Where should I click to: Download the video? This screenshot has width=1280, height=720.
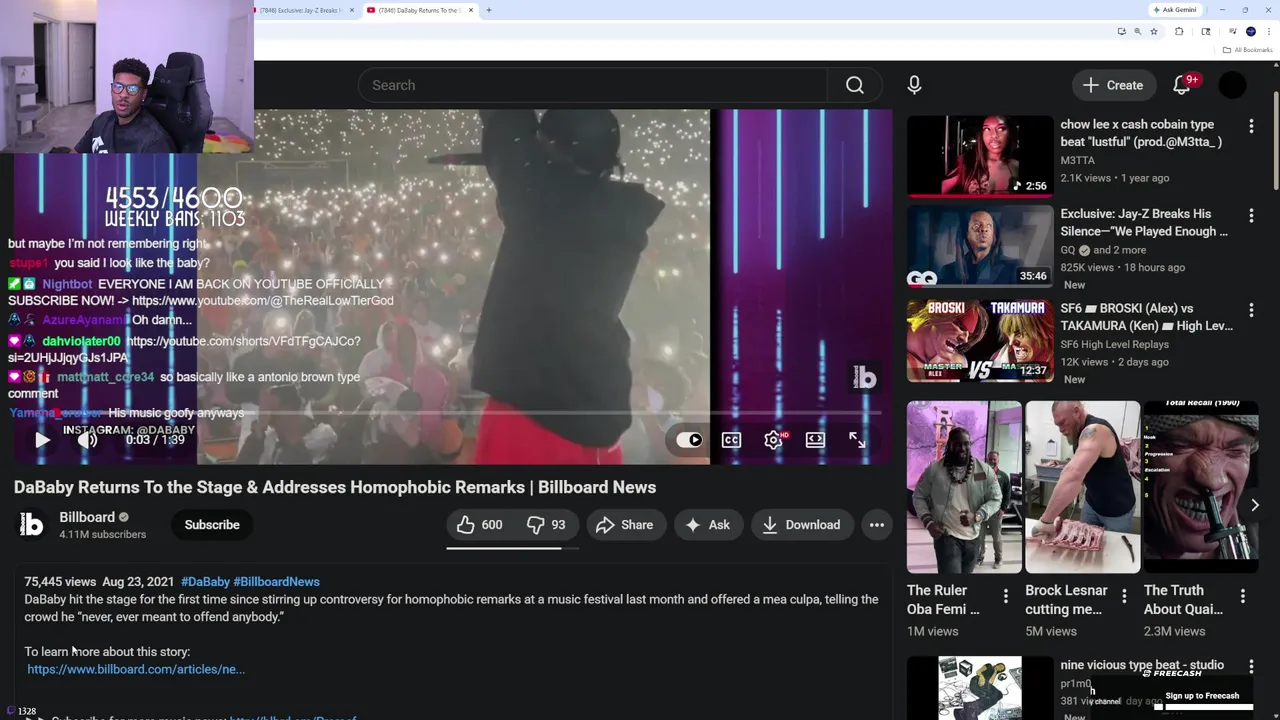[x=801, y=524]
